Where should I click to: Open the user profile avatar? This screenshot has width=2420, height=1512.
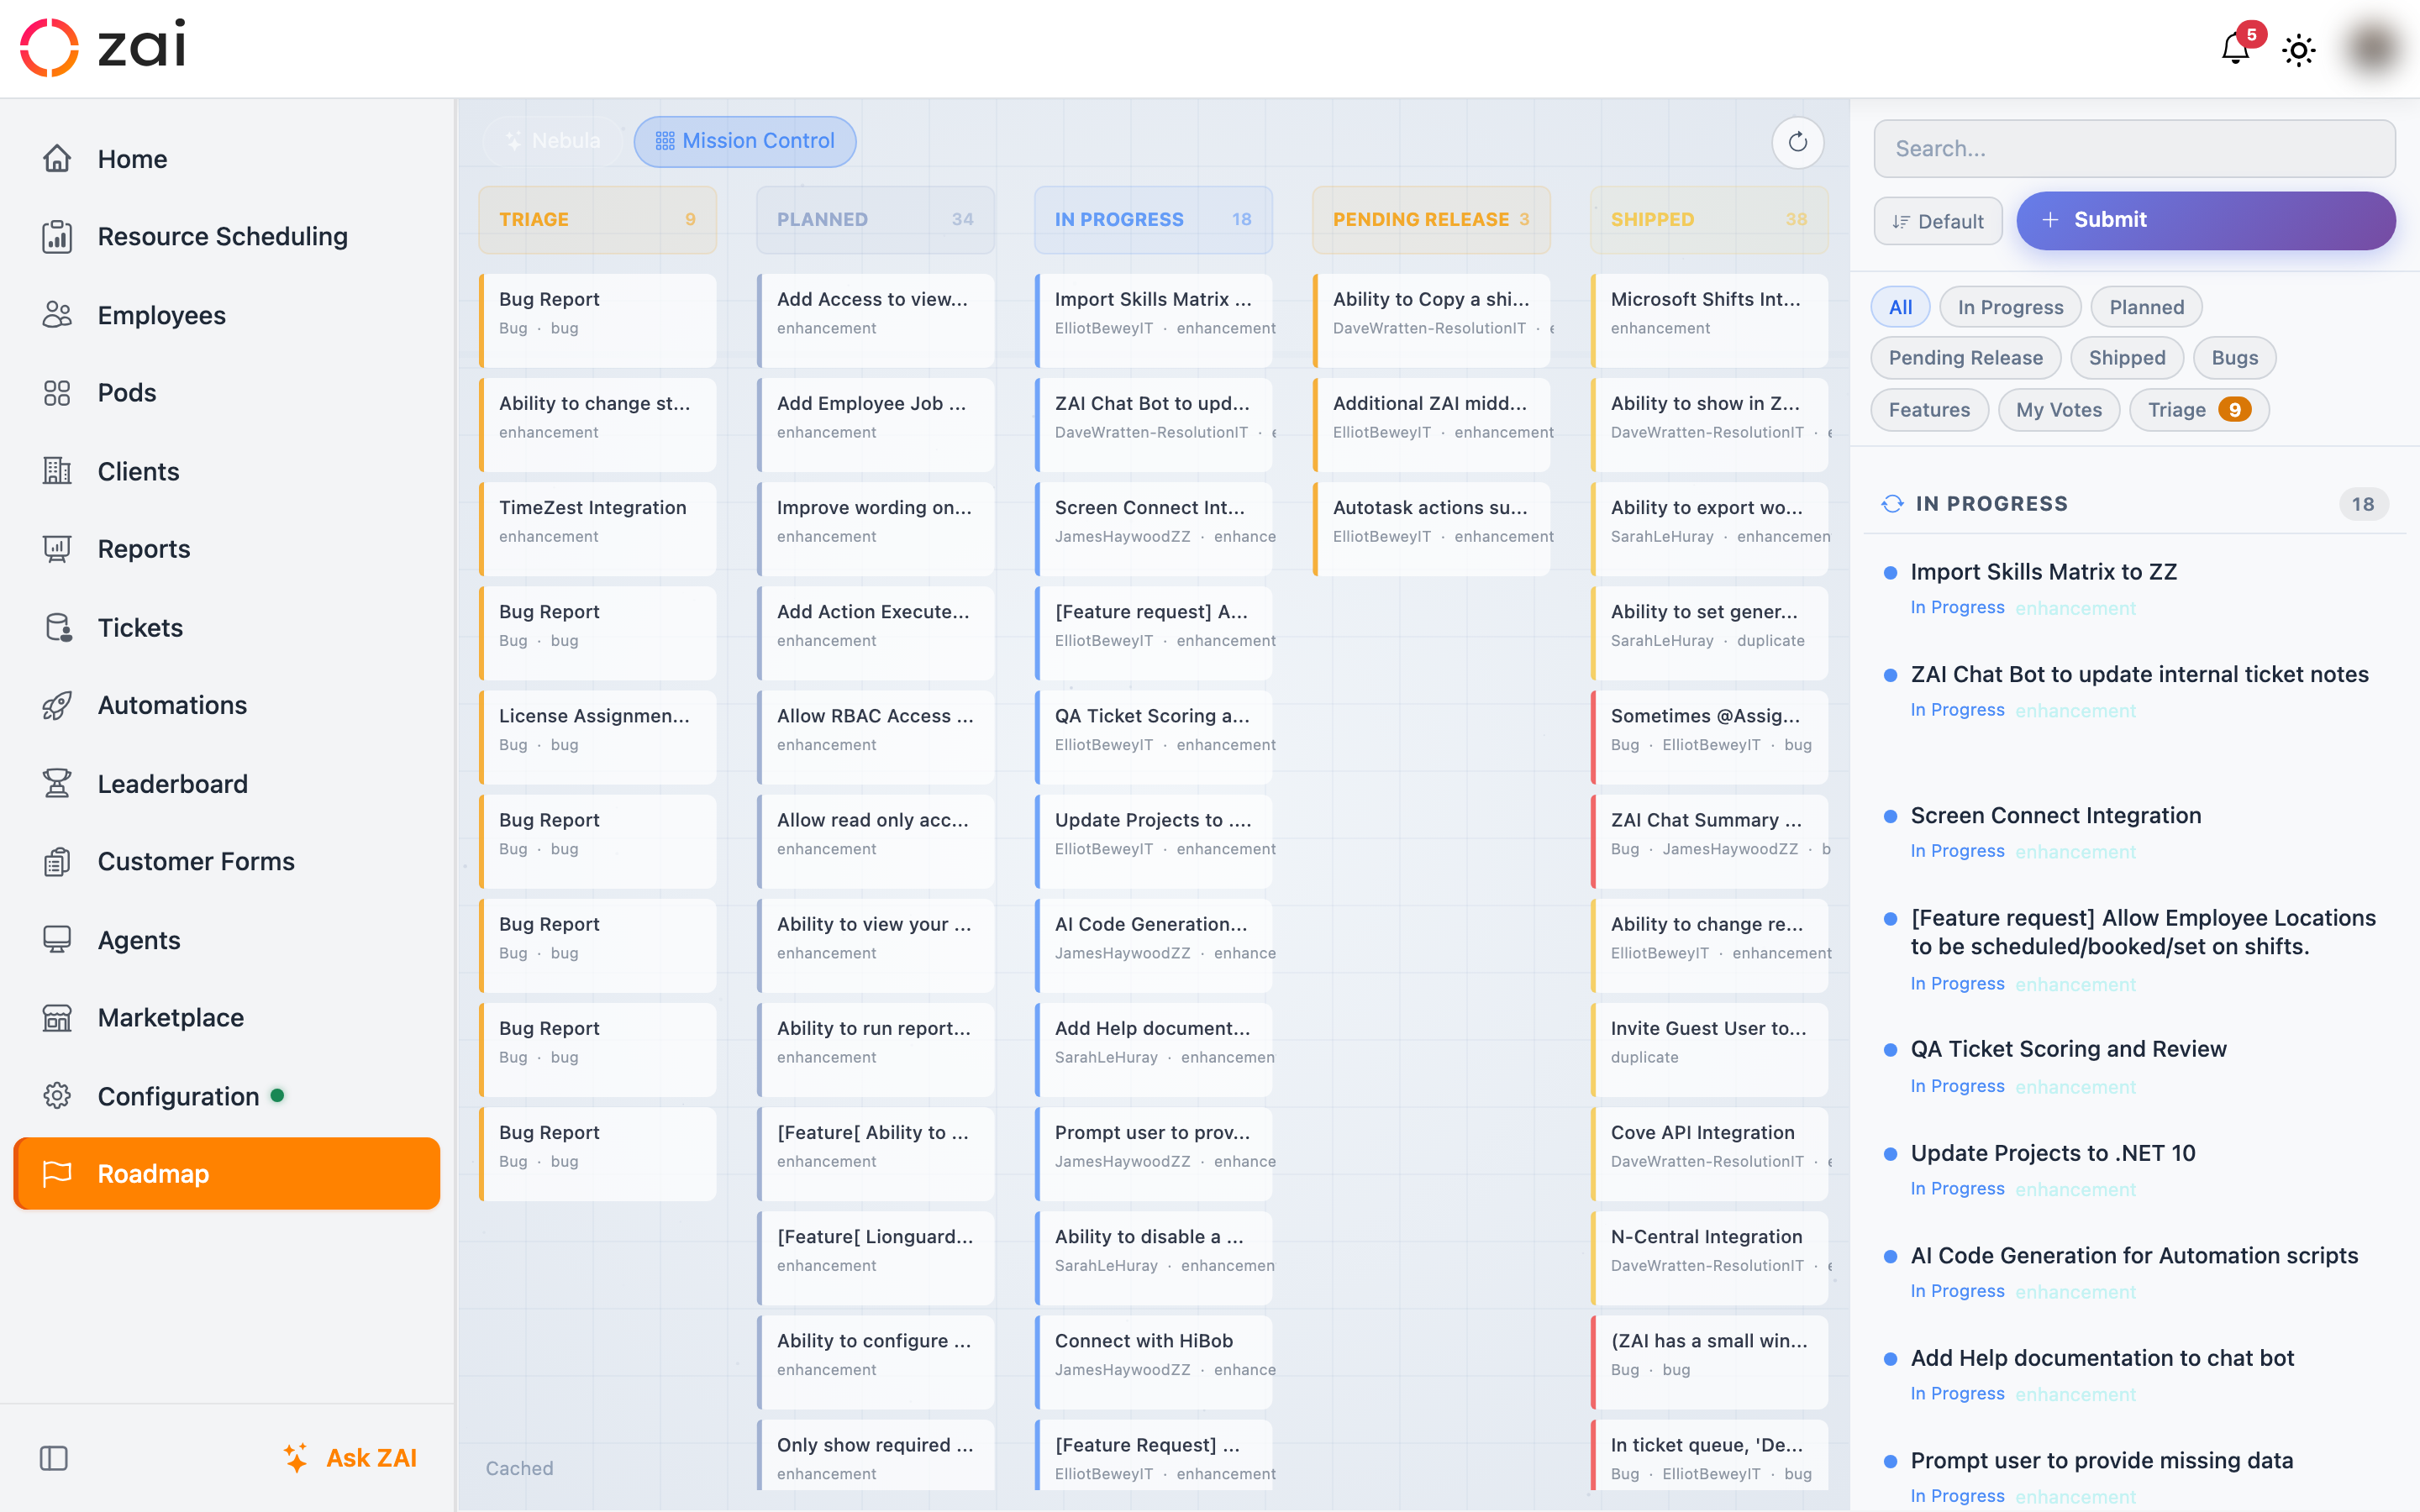coord(2374,48)
